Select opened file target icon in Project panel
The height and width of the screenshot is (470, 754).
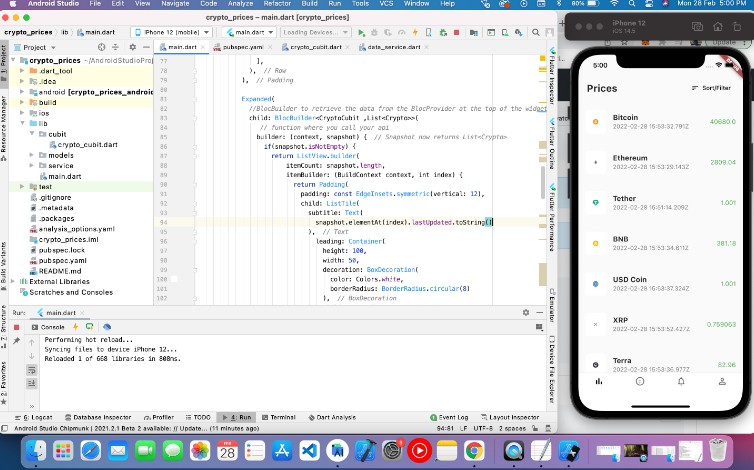coord(101,47)
